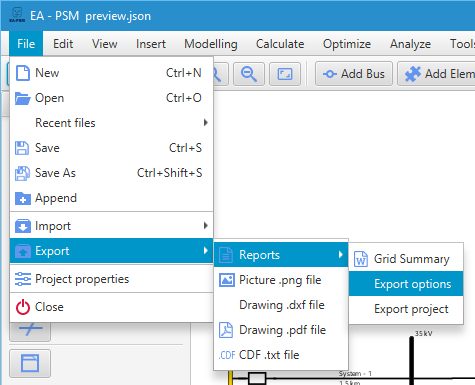
Task: Click the fit-to-screen toolbar icon
Action: (285, 74)
